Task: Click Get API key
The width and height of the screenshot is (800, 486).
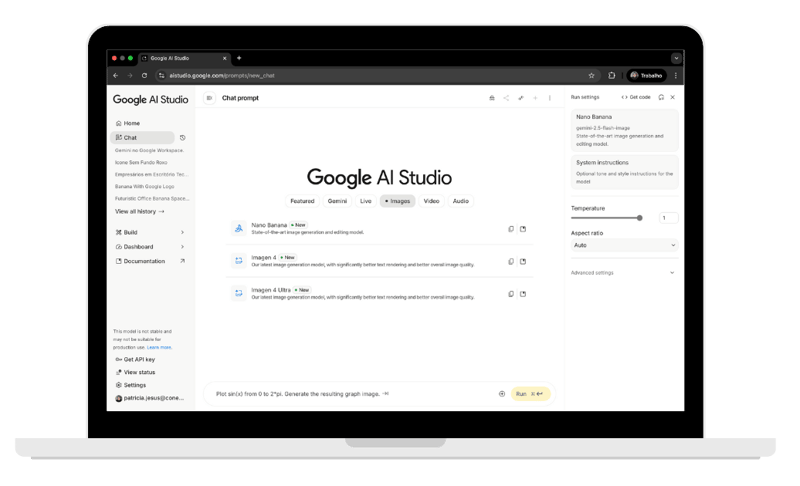Action: pos(135,360)
